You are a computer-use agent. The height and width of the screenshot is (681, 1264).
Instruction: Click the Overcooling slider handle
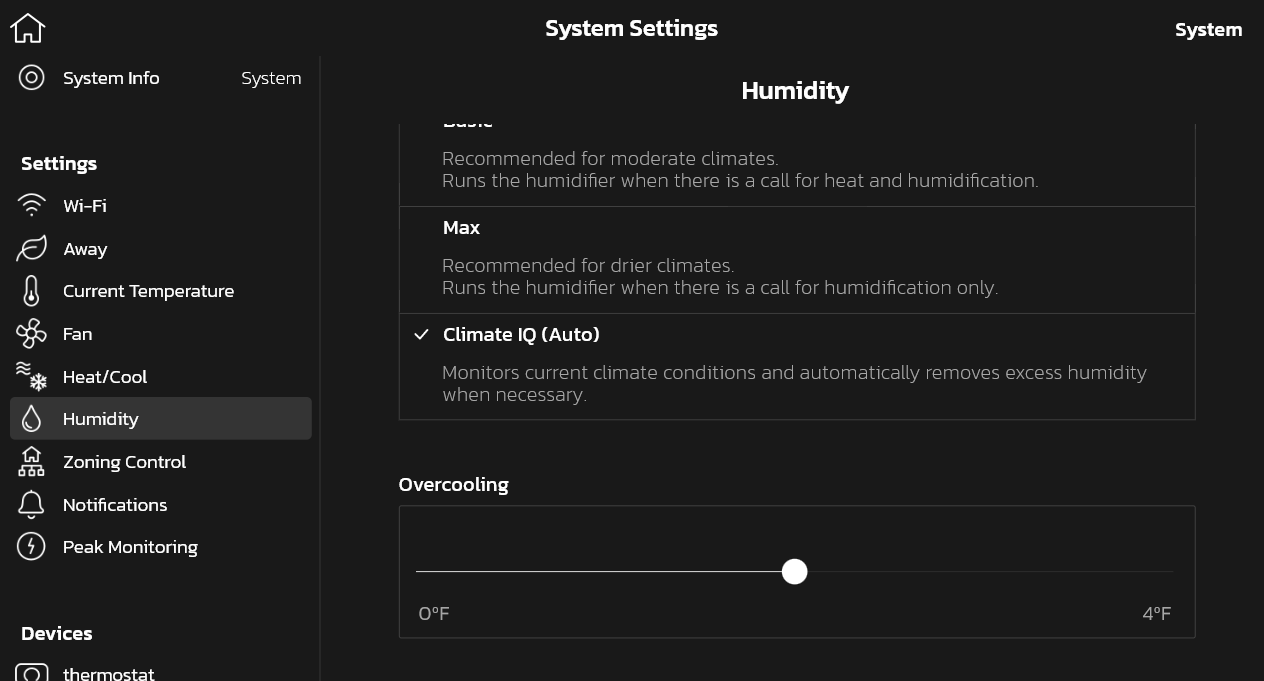[794, 572]
